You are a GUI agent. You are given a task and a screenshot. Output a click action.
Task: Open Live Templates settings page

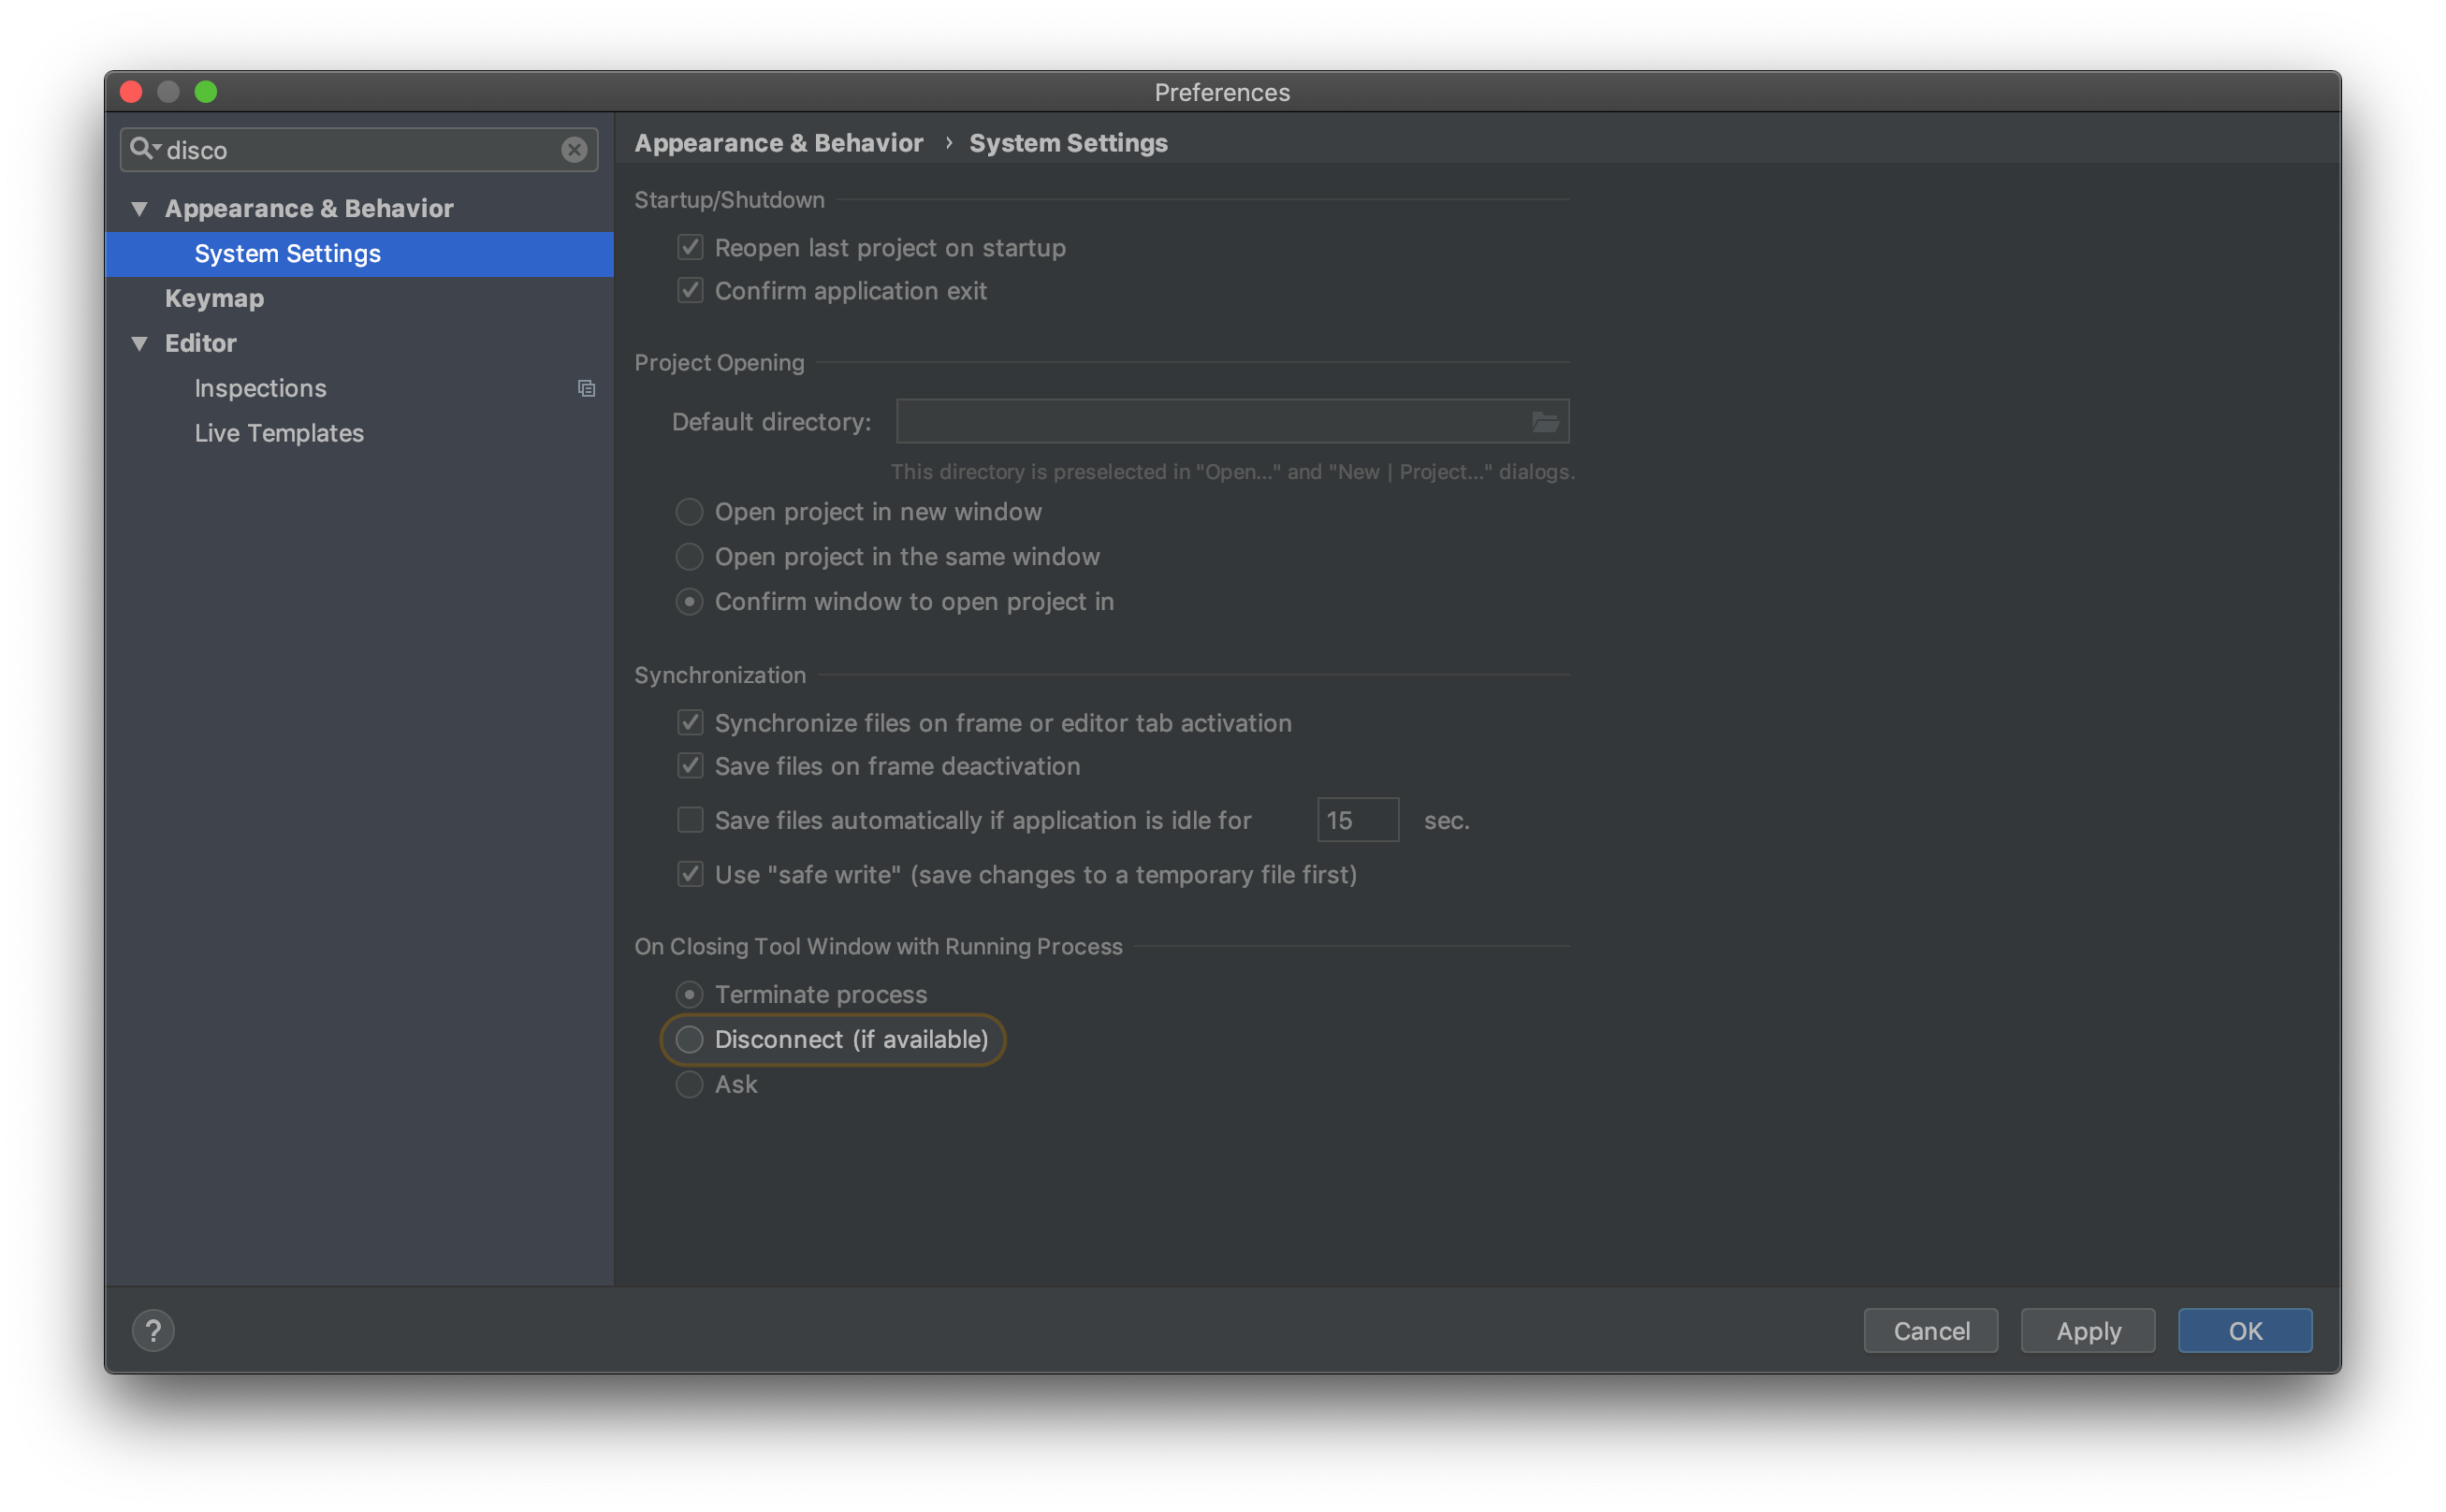(x=279, y=433)
